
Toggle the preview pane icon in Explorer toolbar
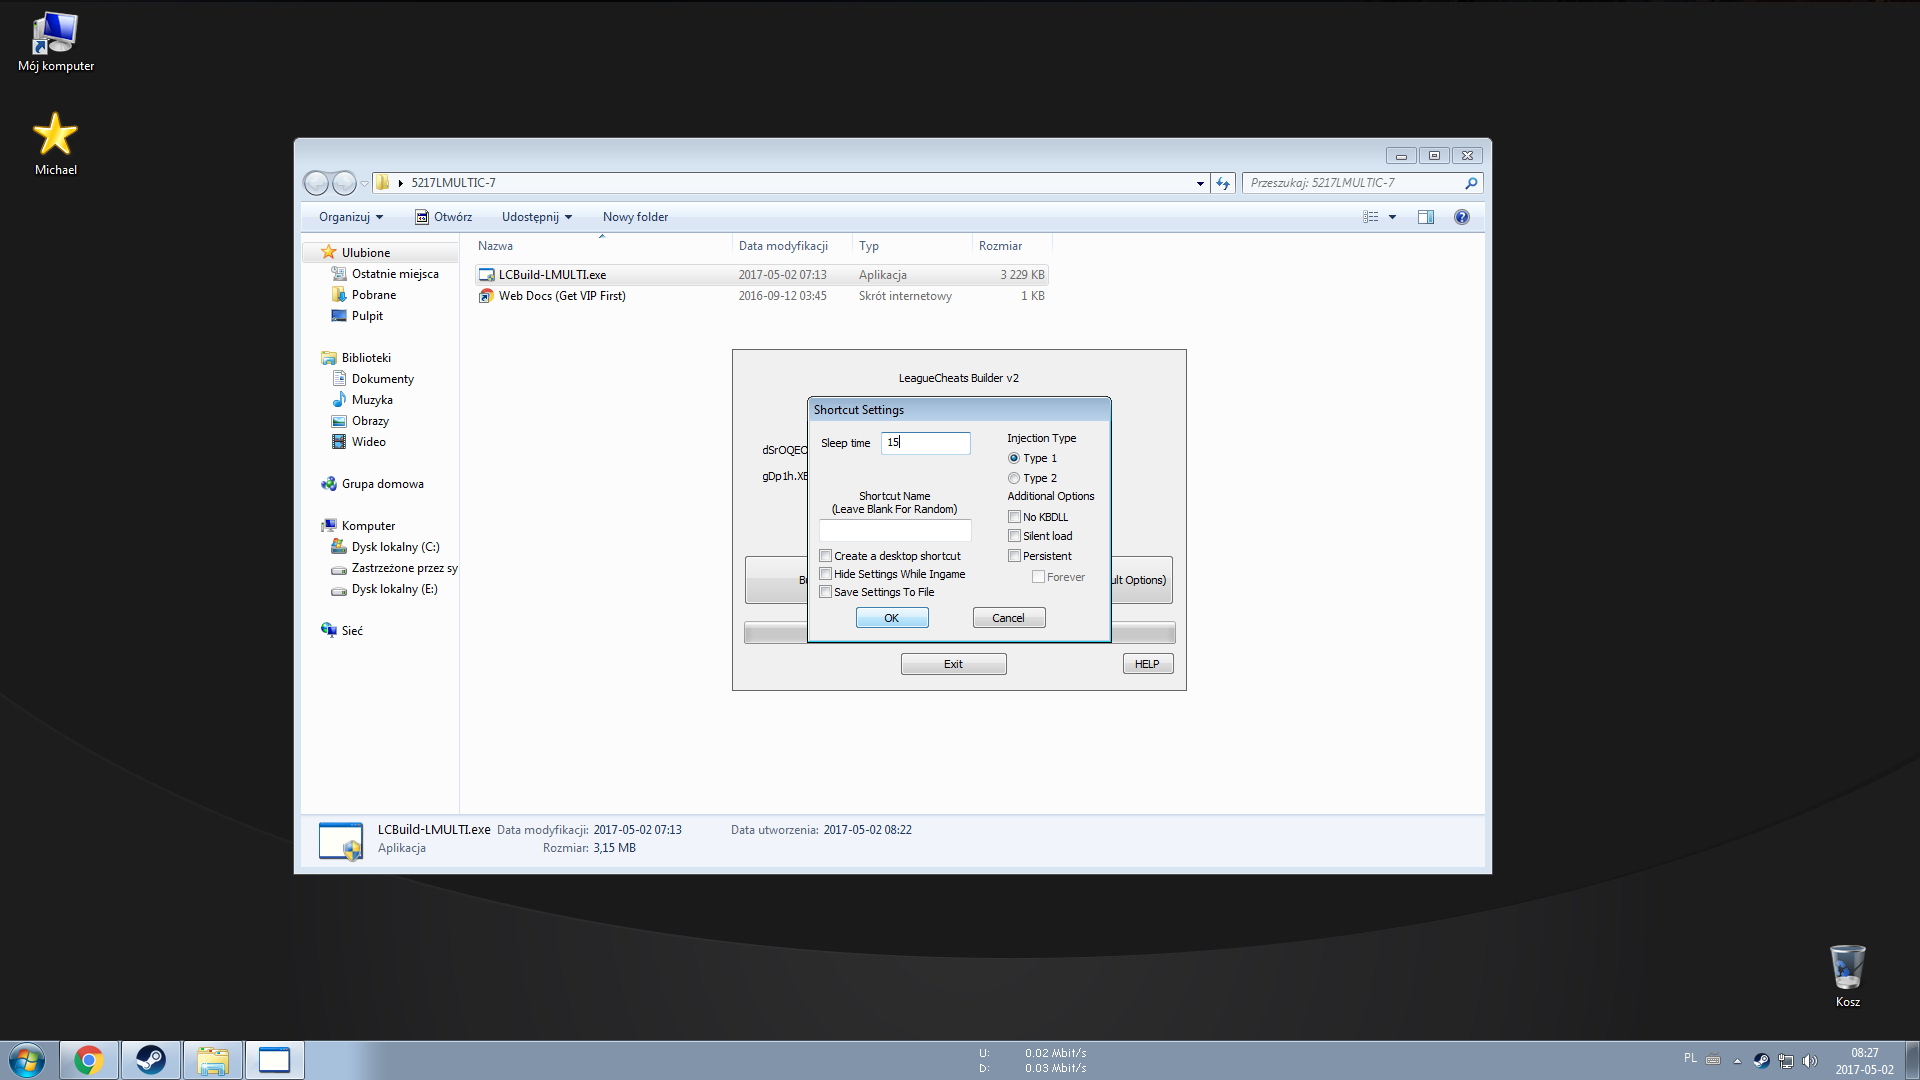coord(1426,217)
